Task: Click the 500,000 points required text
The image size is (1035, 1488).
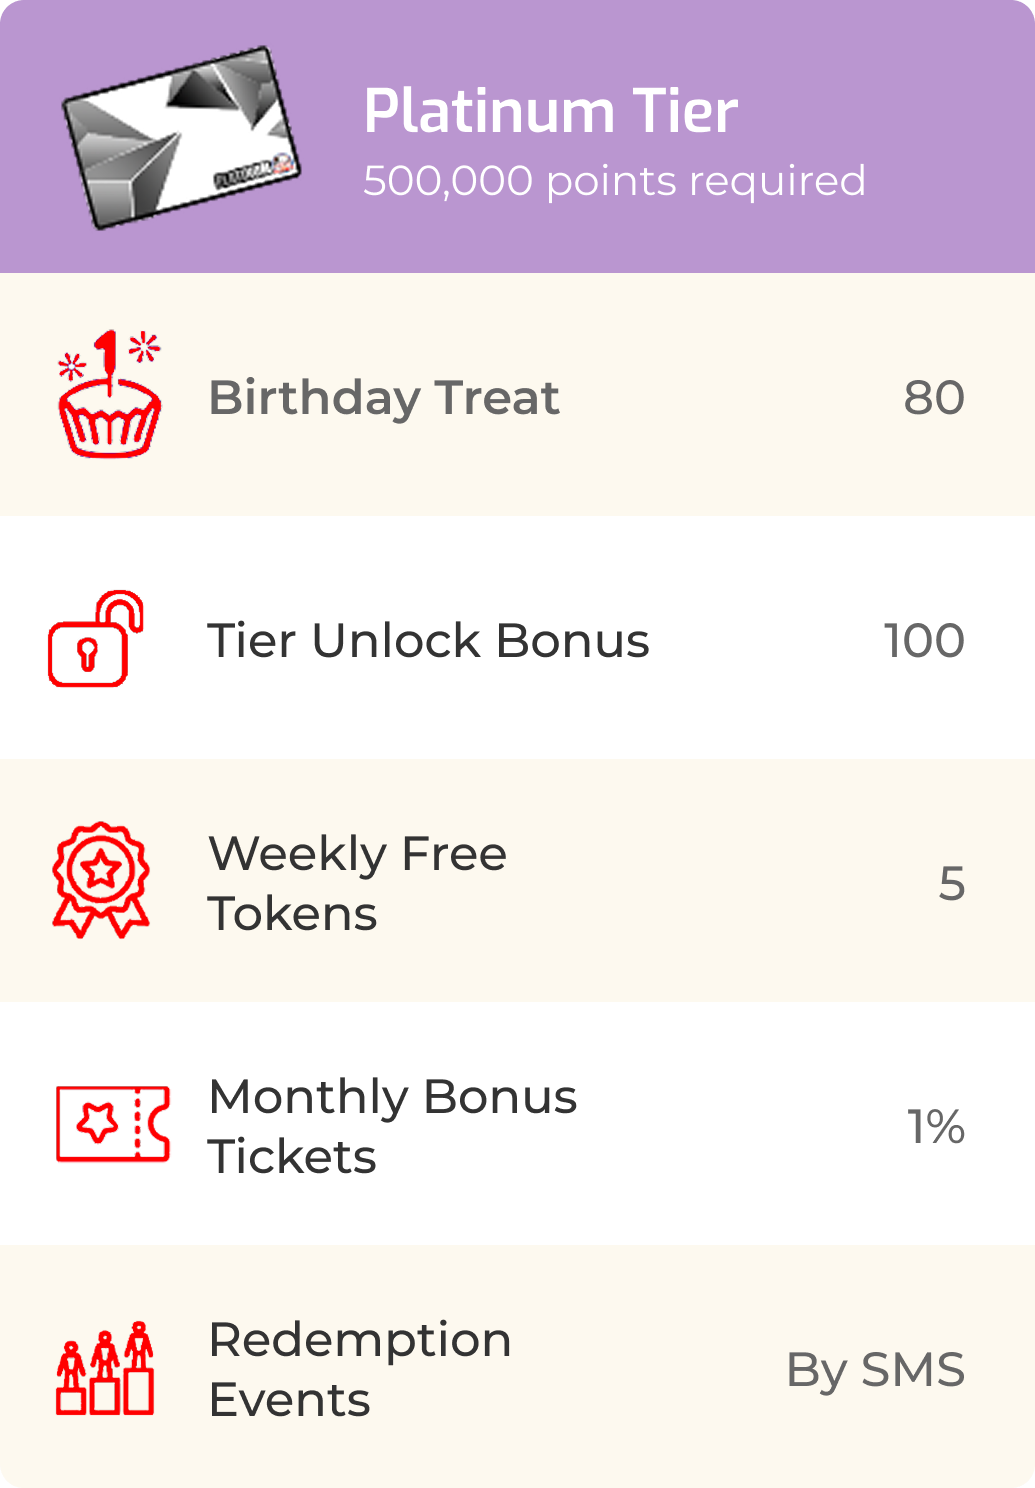Action: click(614, 181)
